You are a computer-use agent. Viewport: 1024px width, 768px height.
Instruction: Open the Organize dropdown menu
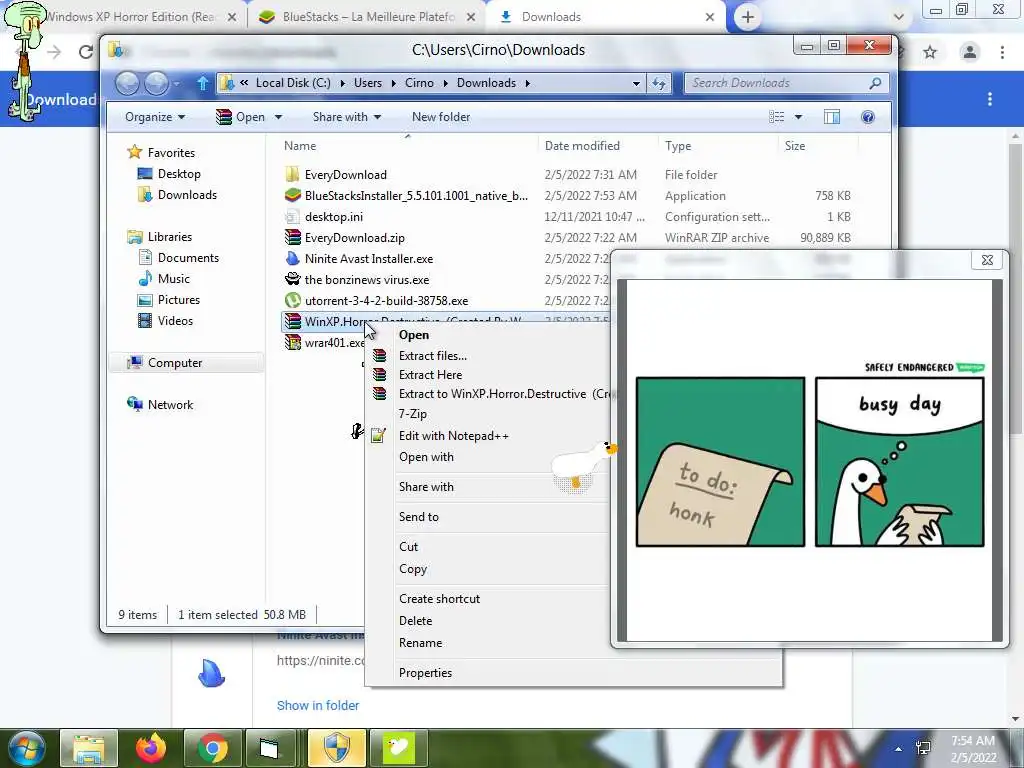(155, 117)
